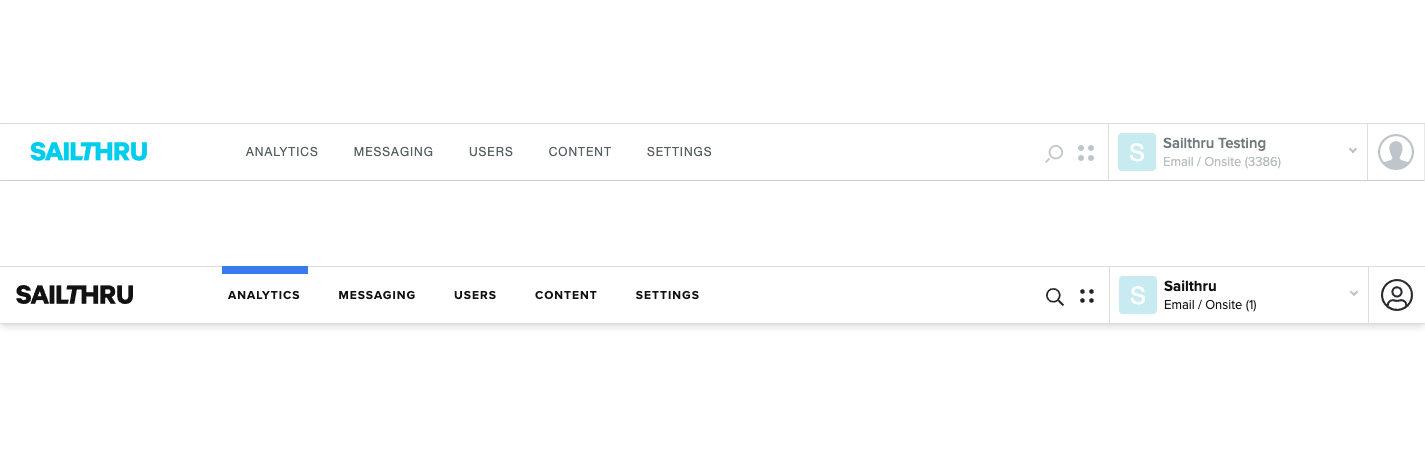Open Users menu in the top navbar

point(491,152)
